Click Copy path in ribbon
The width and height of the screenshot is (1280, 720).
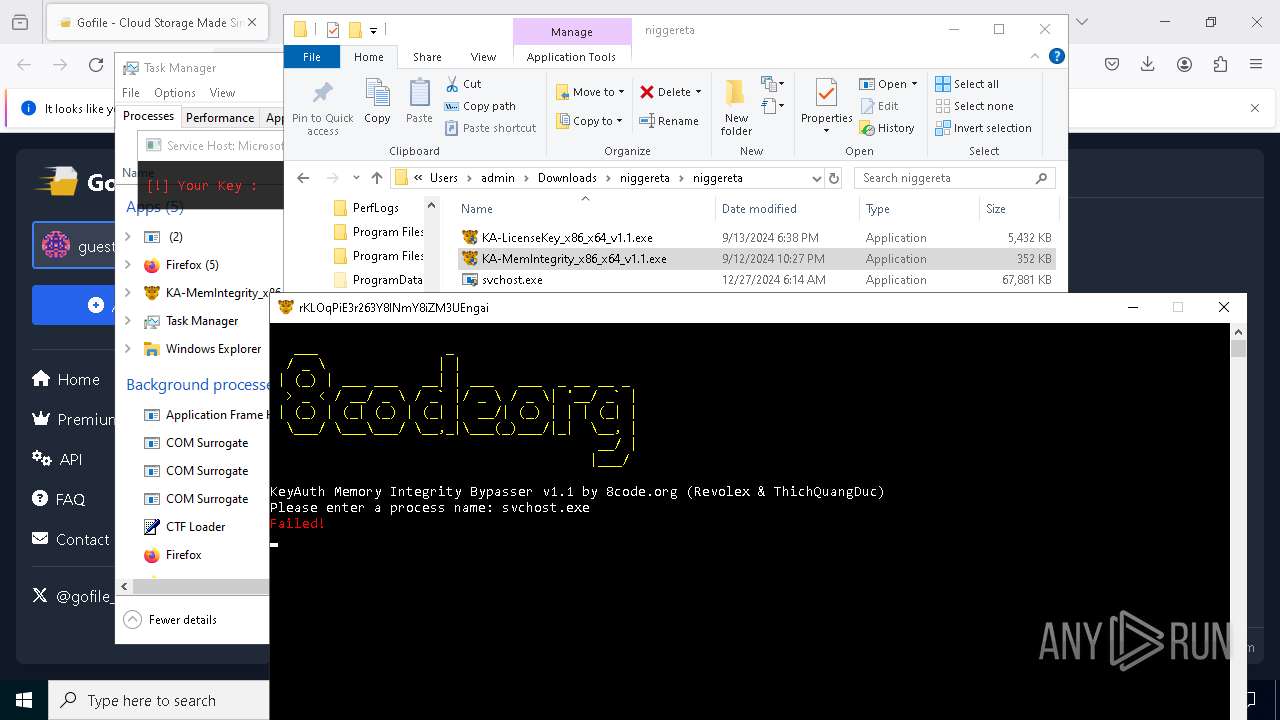(x=480, y=106)
